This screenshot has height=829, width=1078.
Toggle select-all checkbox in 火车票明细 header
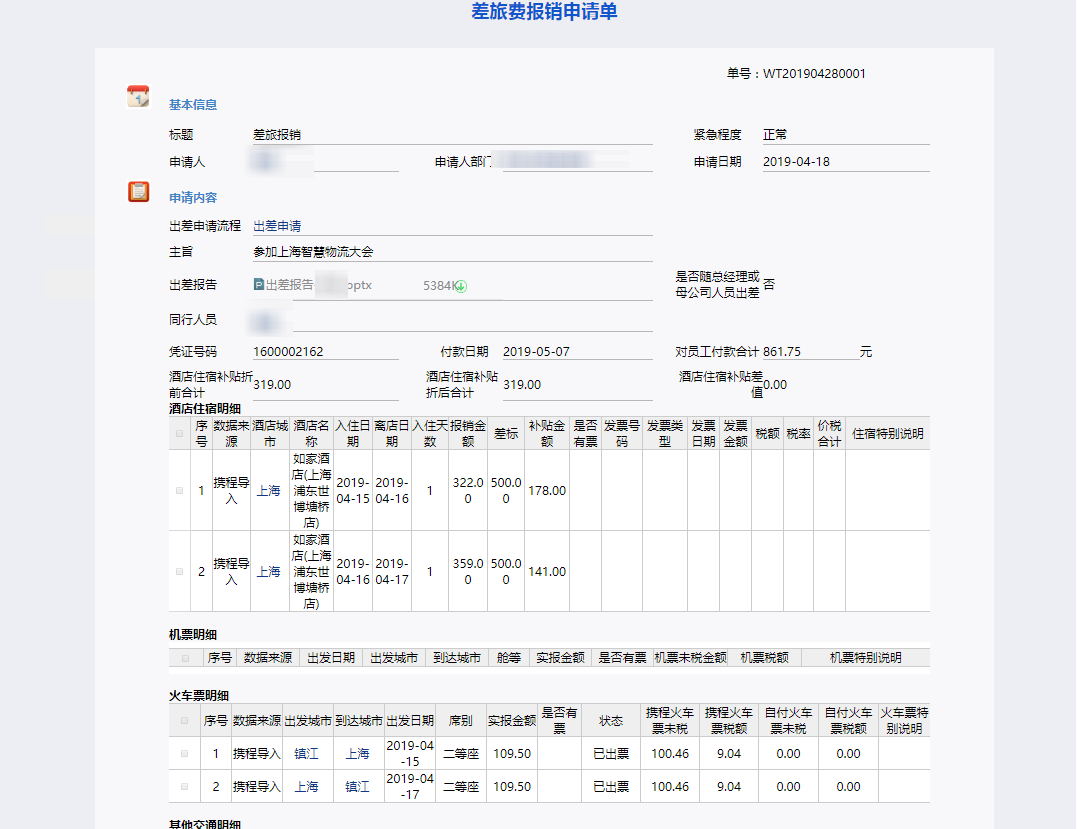click(184, 720)
